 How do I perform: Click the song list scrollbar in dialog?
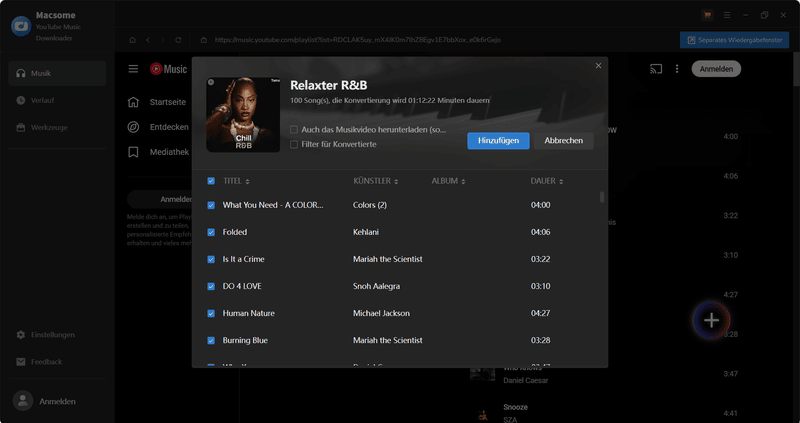tap(602, 197)
